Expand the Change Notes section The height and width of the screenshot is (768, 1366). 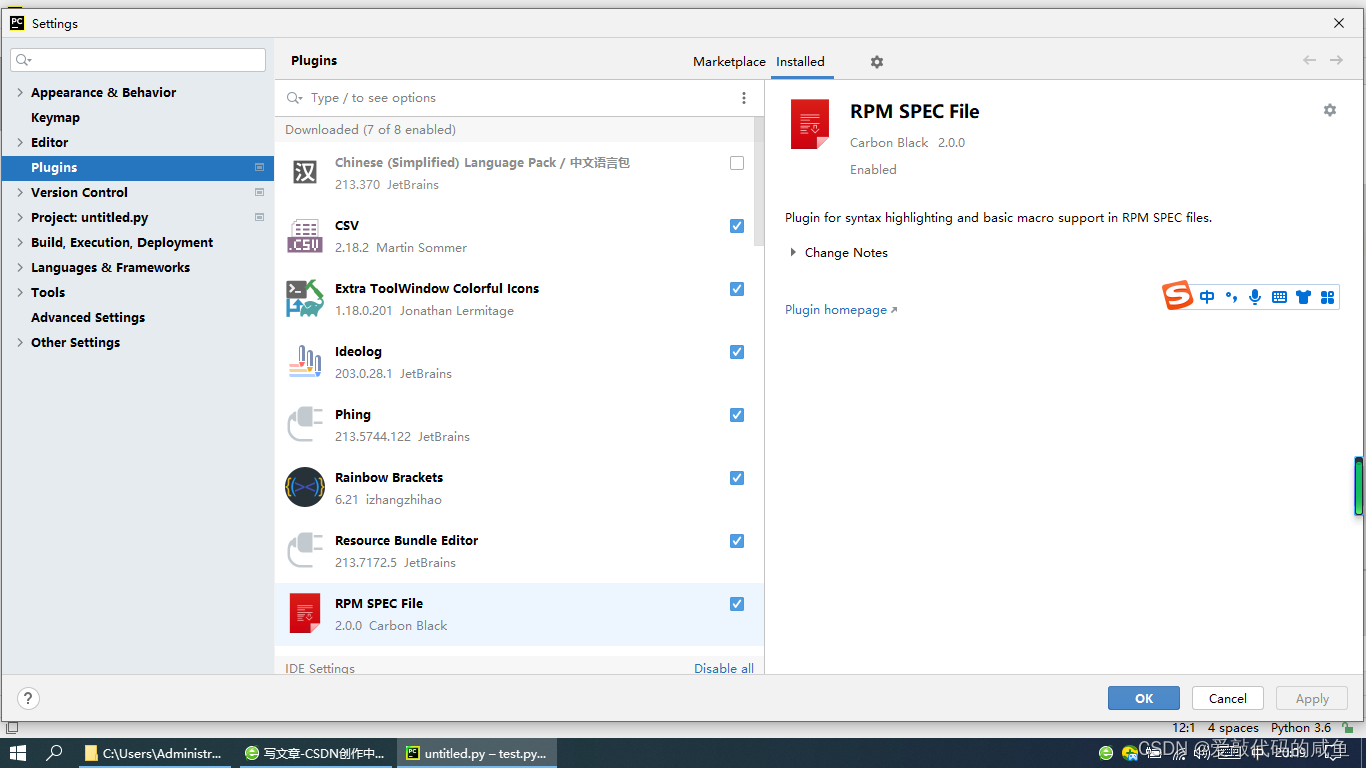click(x=793, y=253)
